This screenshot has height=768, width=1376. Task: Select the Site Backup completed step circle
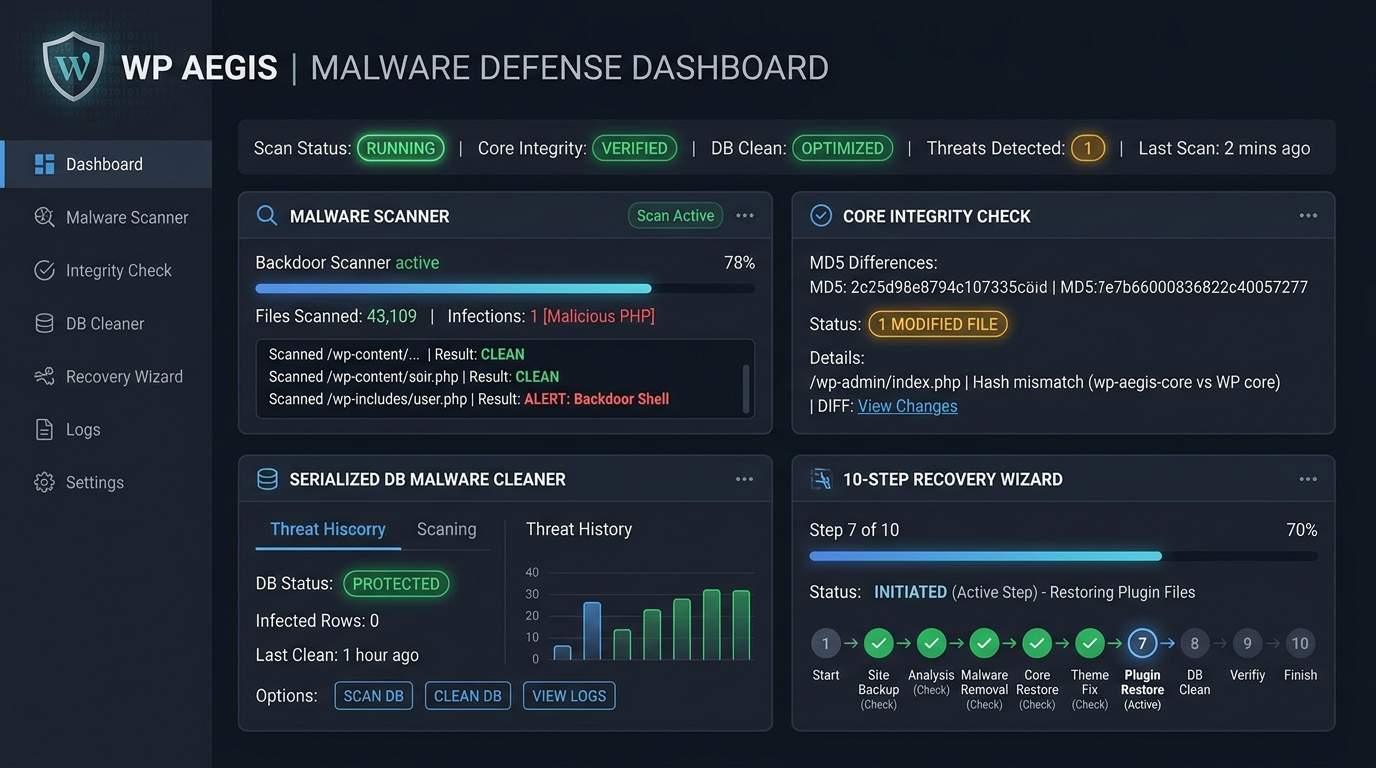(x=878, y=643)
